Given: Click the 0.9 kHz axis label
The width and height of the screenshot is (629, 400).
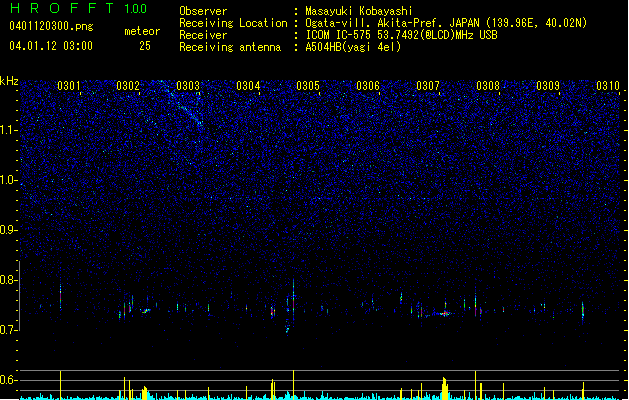Looking at the screenshot, I should [9, 230].
